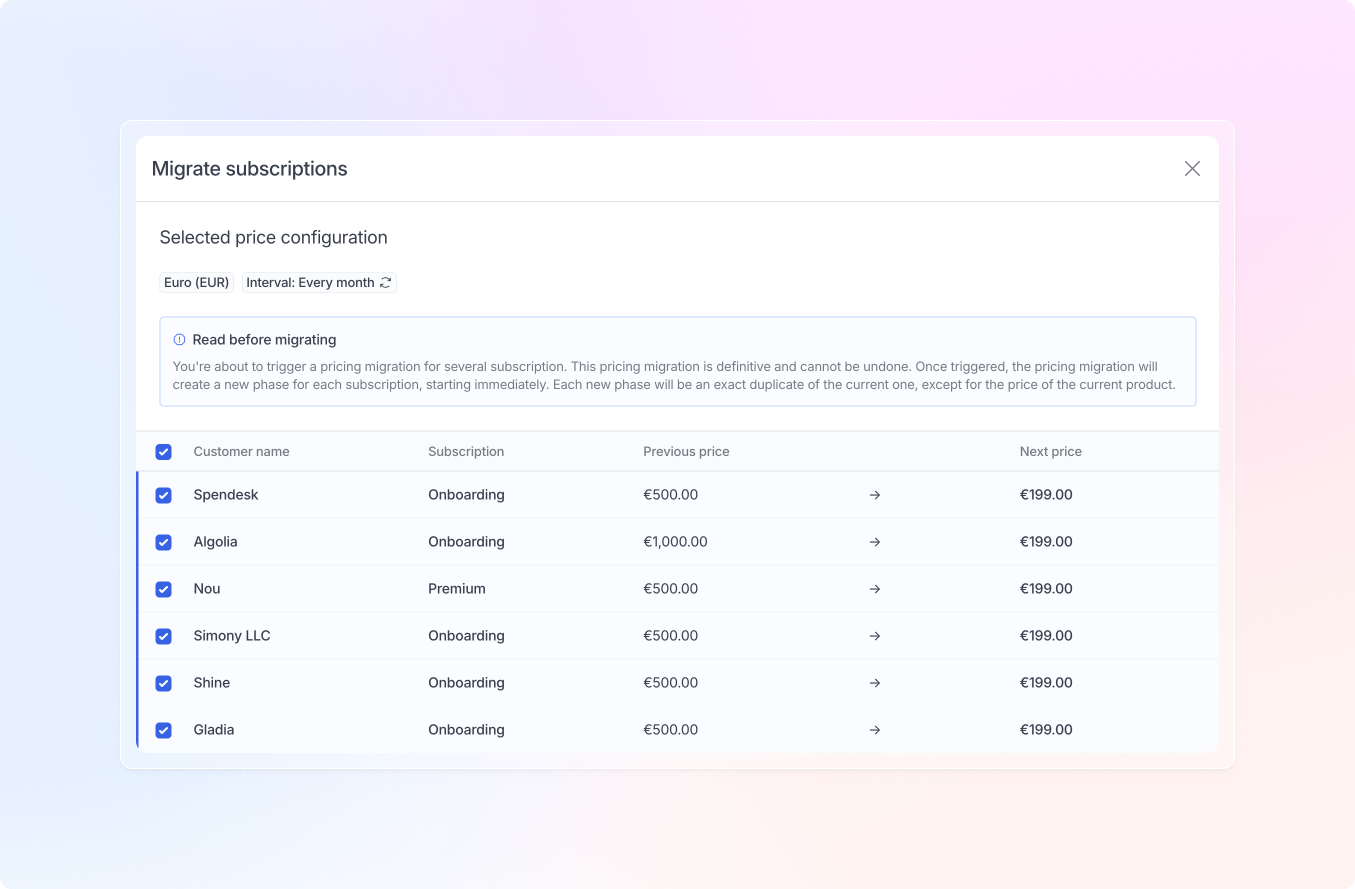Click the arrow icon in Gladia row

[875, 730]
